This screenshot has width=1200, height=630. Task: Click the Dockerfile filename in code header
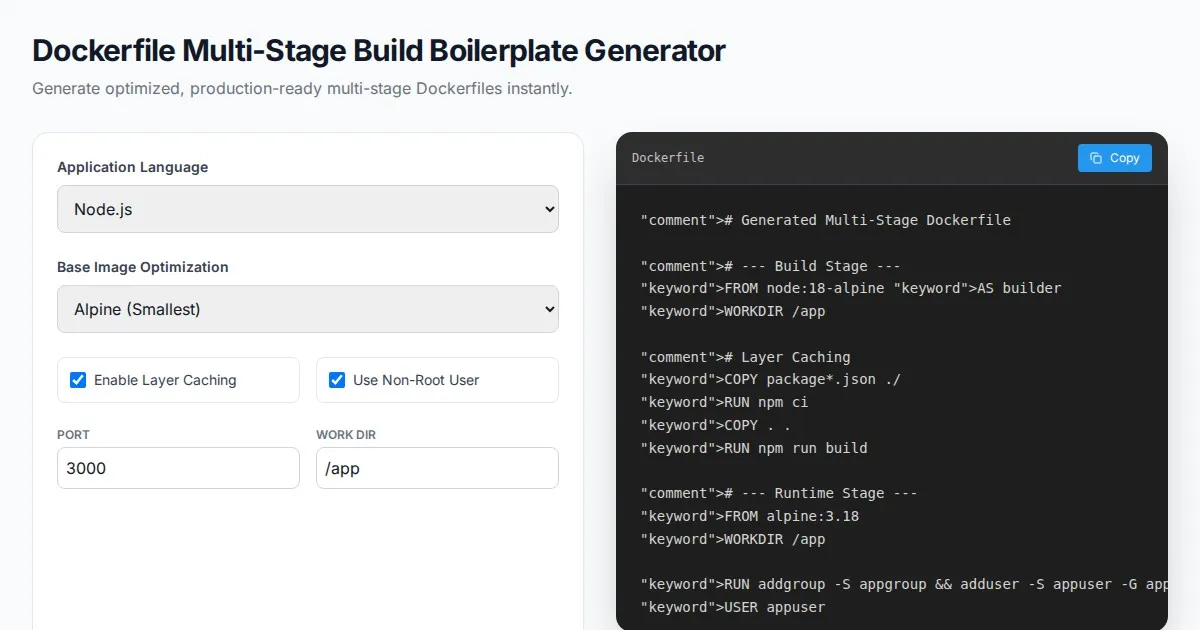click(x=668, y=158)
